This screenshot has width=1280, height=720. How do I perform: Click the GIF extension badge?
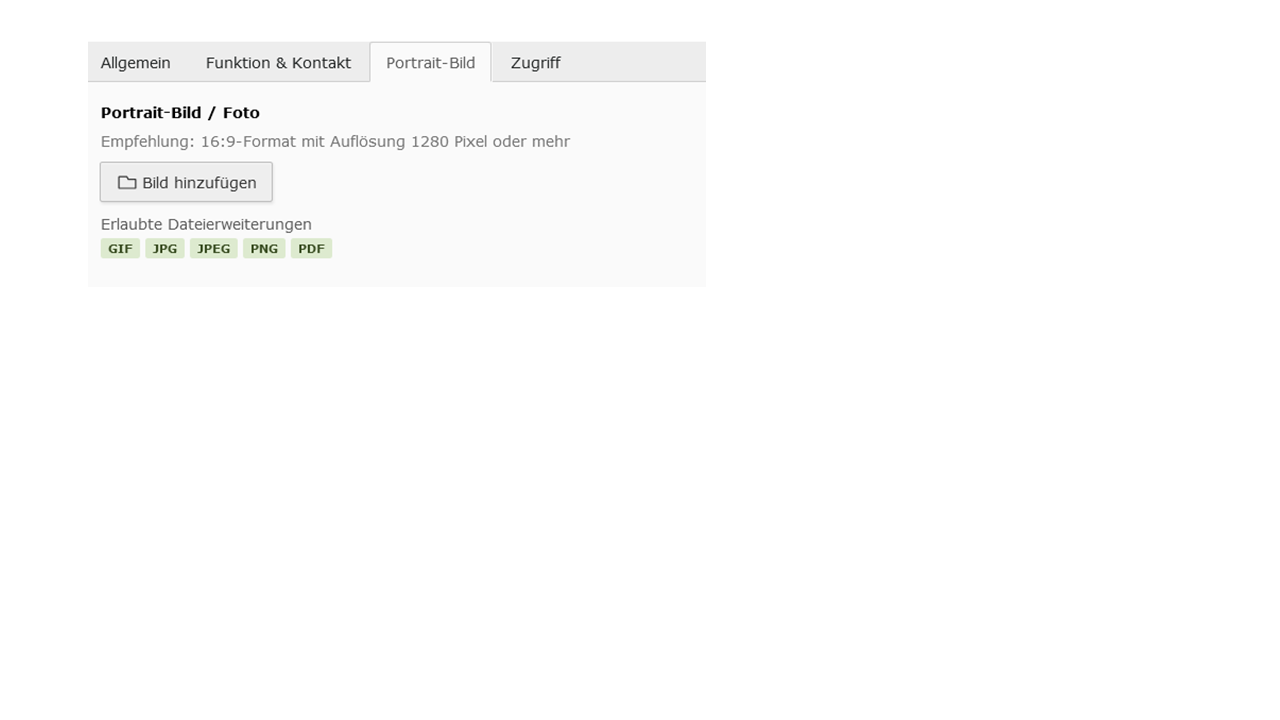120,249
